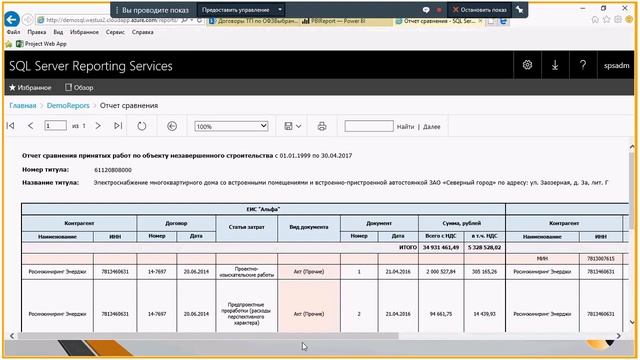Open sharing toolbar chat icon
This screenshot has width=640, height=360.
(426, 10)
